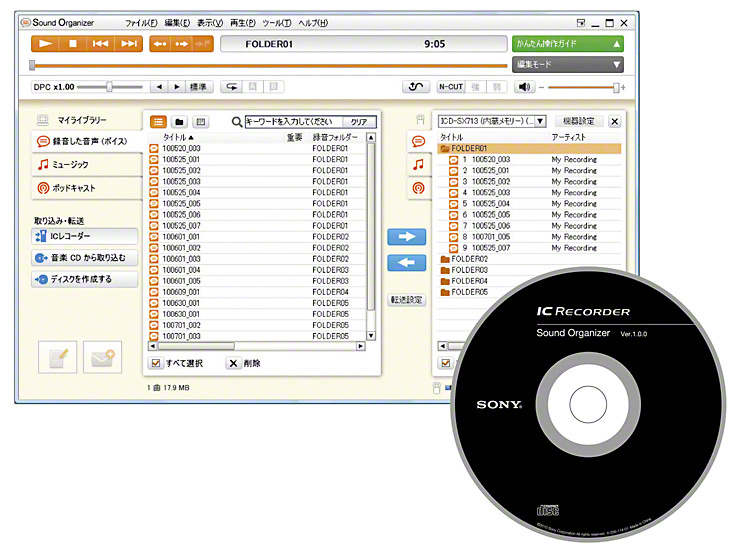This screenshot has height=555, width=740.
Task: Expand the 編集モード dropdown
Action: pyautogui.click(x=568, y=64)
